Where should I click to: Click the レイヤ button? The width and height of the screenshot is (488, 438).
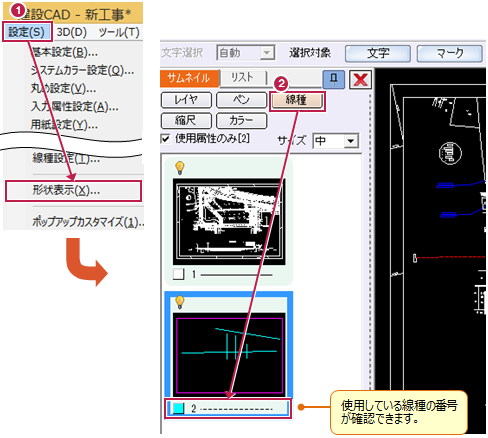pyautogui.click(x=186, y=100)
